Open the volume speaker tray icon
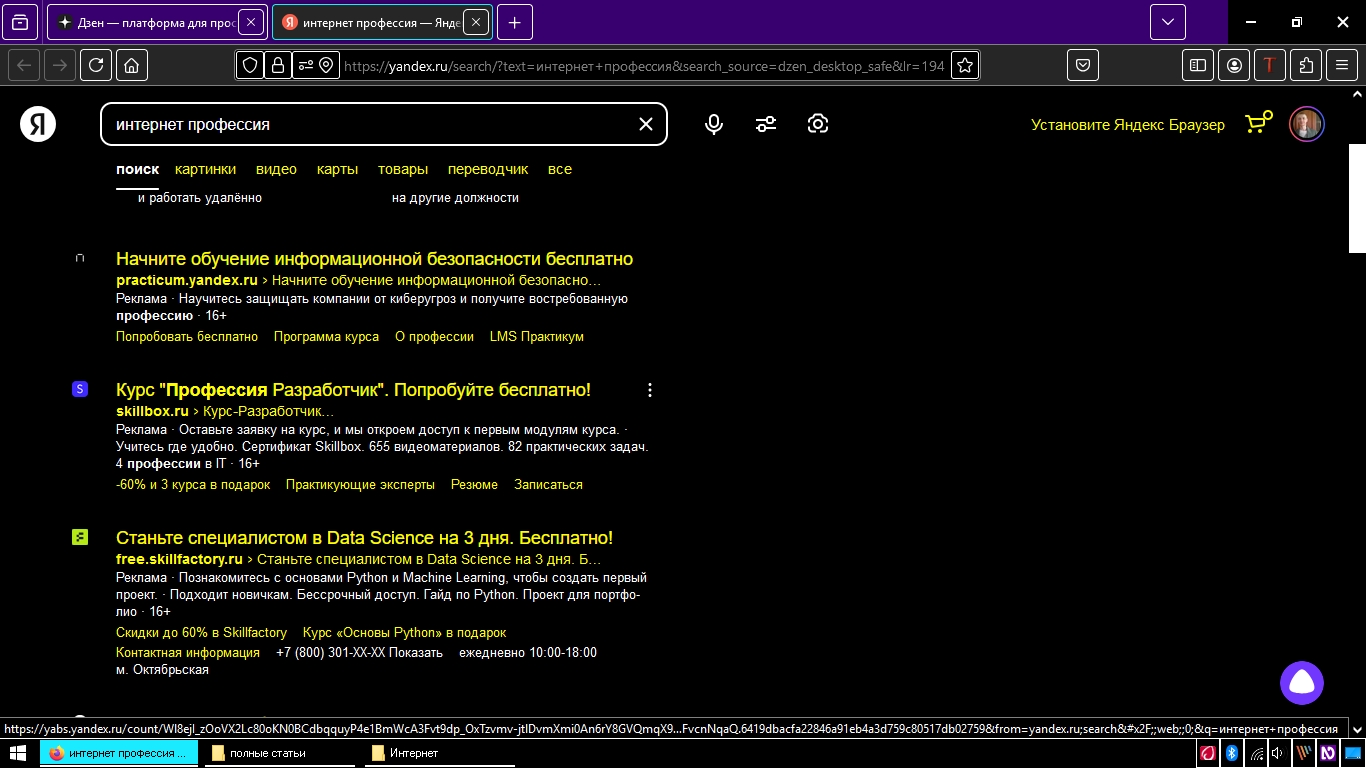 coord(1278,753)
